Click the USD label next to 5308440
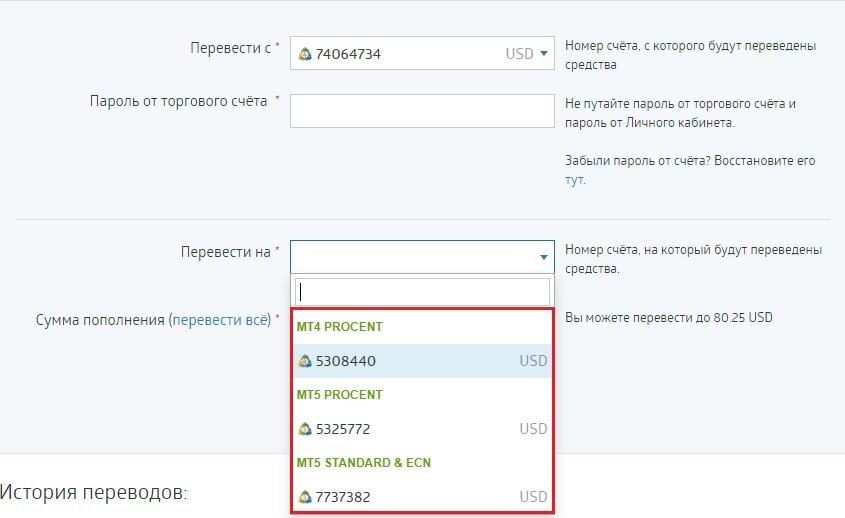845x518 pixels. [533, 361]
